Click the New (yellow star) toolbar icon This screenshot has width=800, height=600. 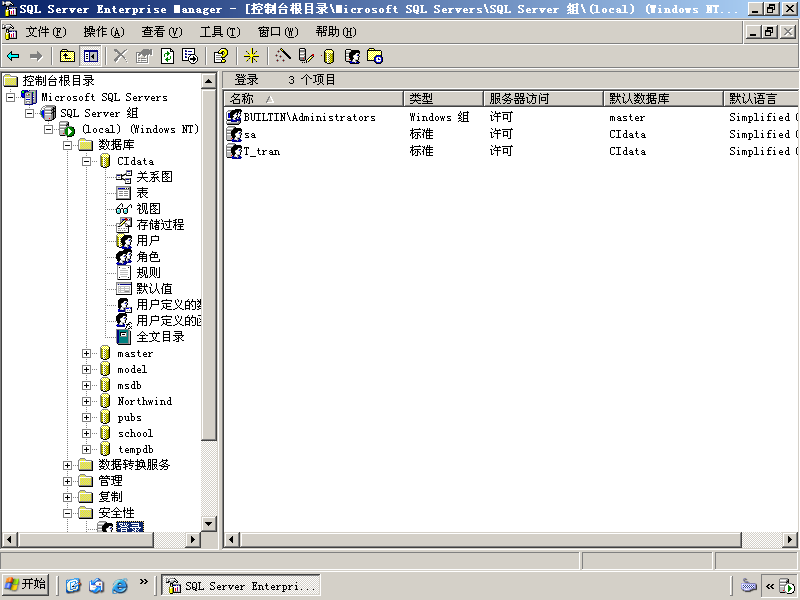coord(251,56)
